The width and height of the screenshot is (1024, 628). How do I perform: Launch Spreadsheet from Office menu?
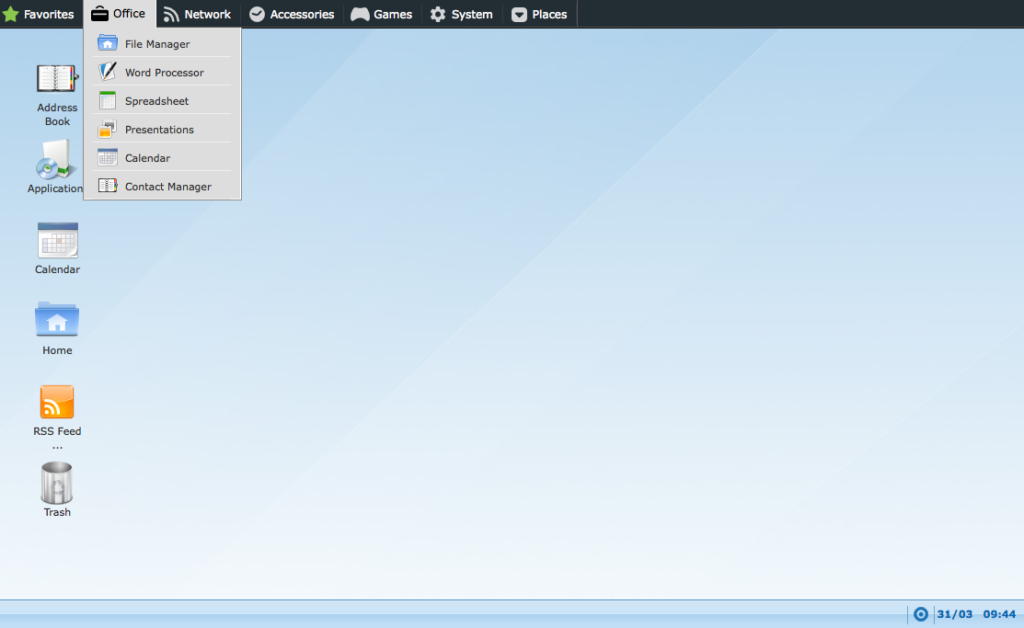point(163,101)
